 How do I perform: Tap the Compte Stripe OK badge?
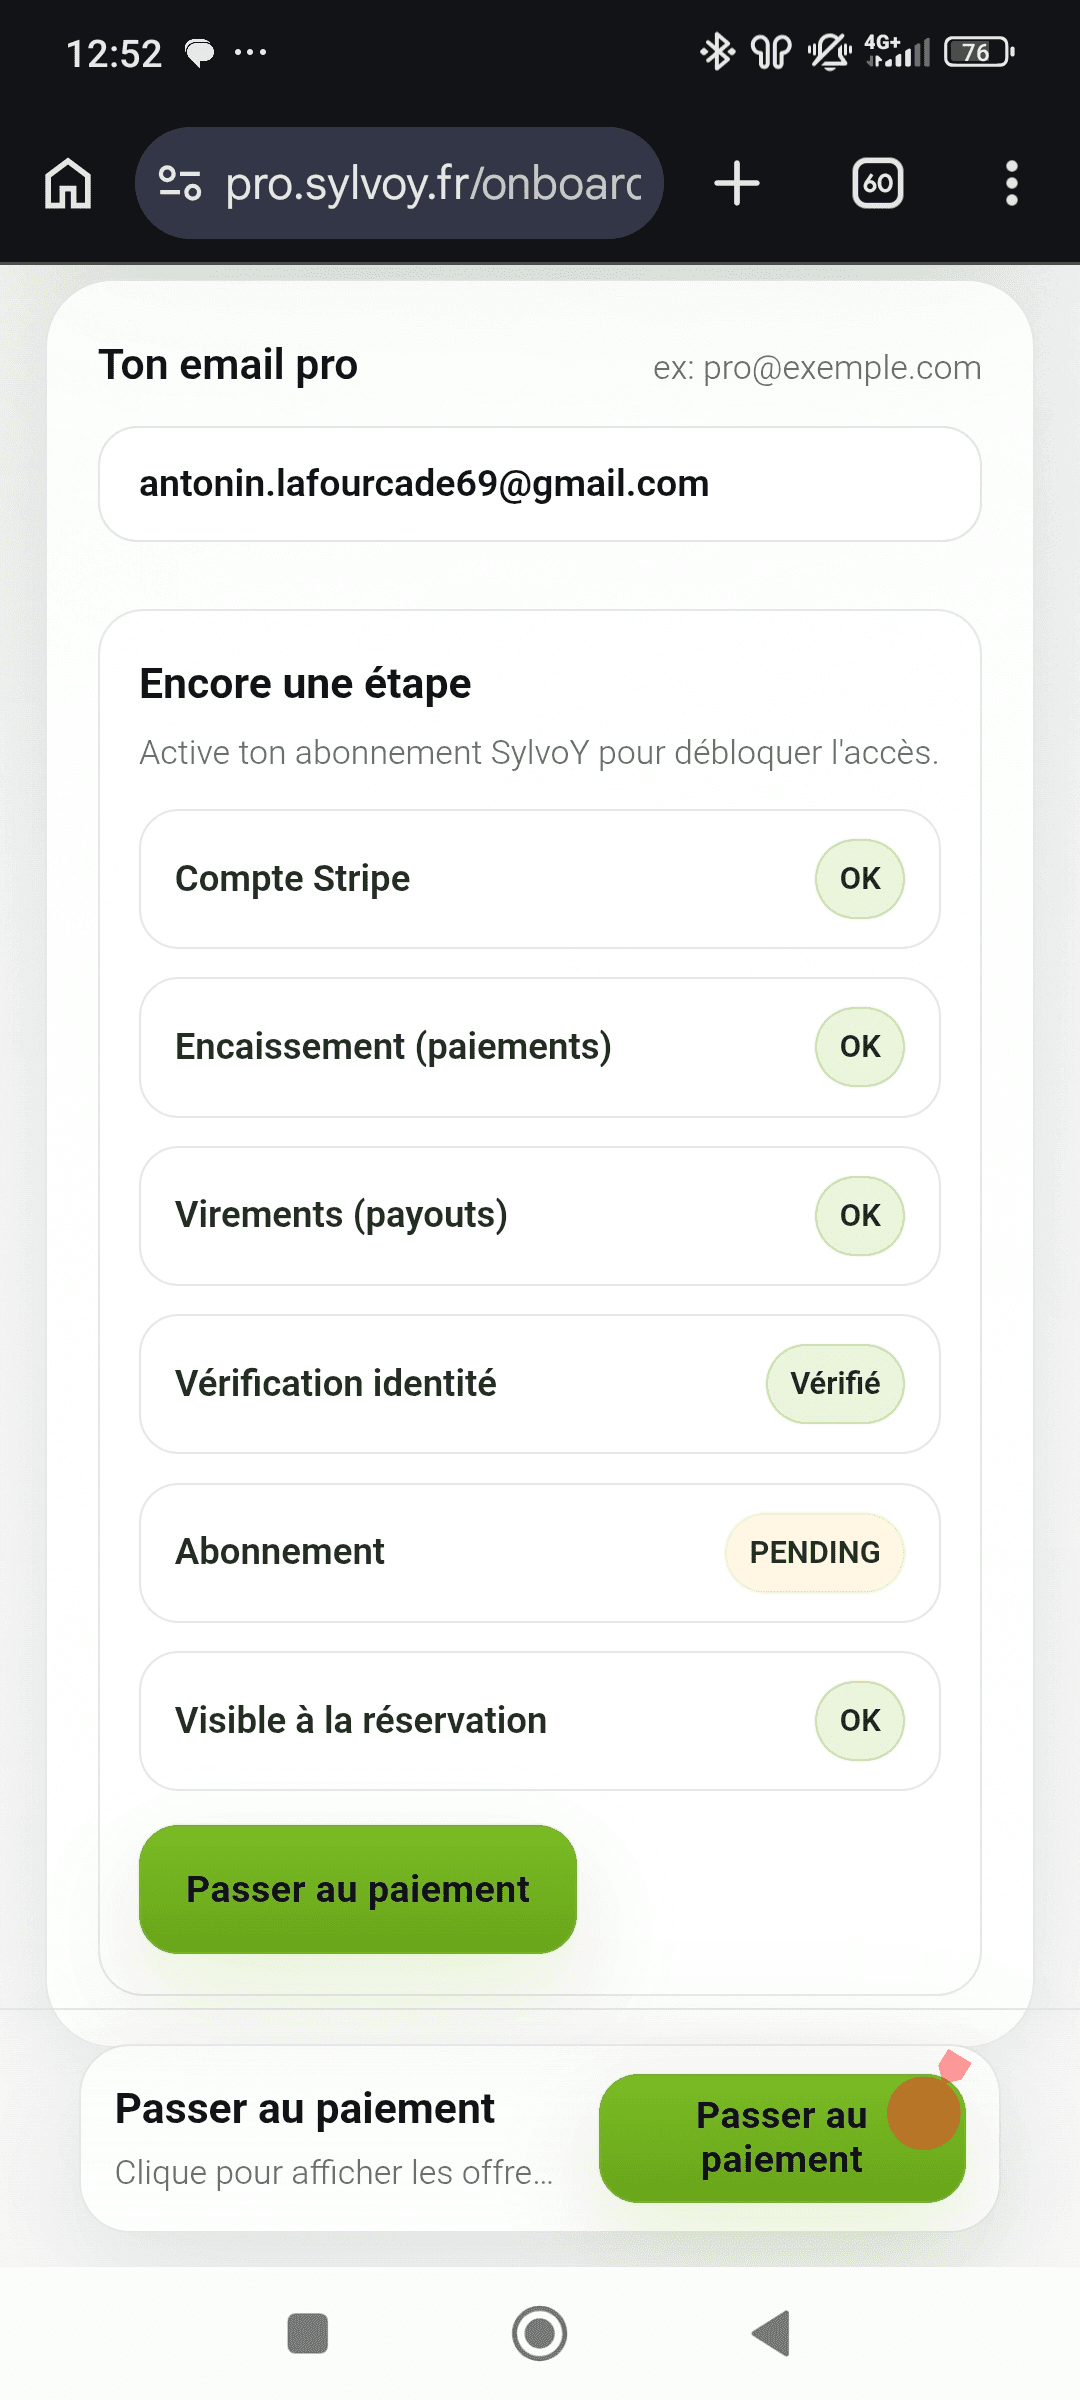tap(860, 879)
